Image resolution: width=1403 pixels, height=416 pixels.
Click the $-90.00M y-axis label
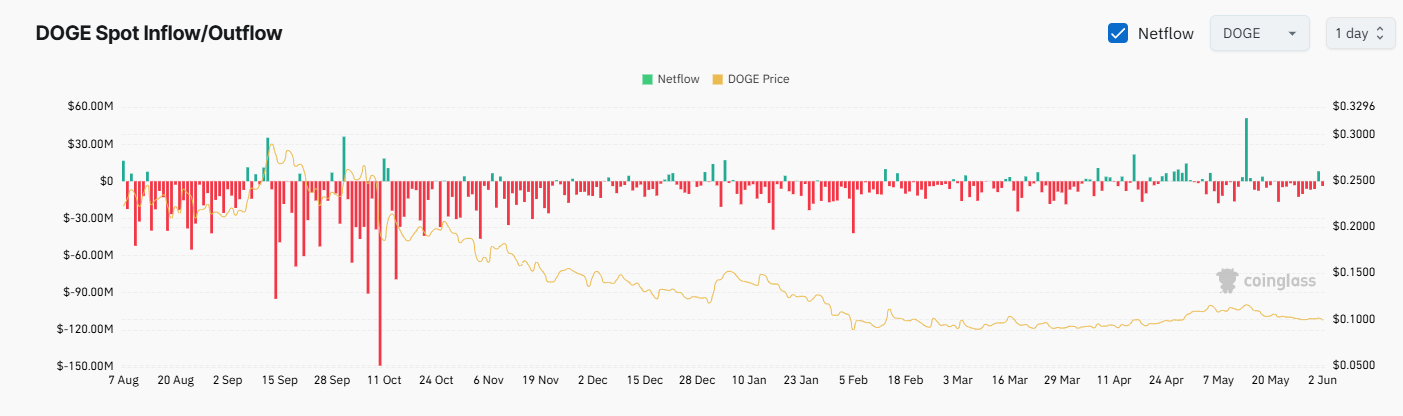click(x=89, y=292)
